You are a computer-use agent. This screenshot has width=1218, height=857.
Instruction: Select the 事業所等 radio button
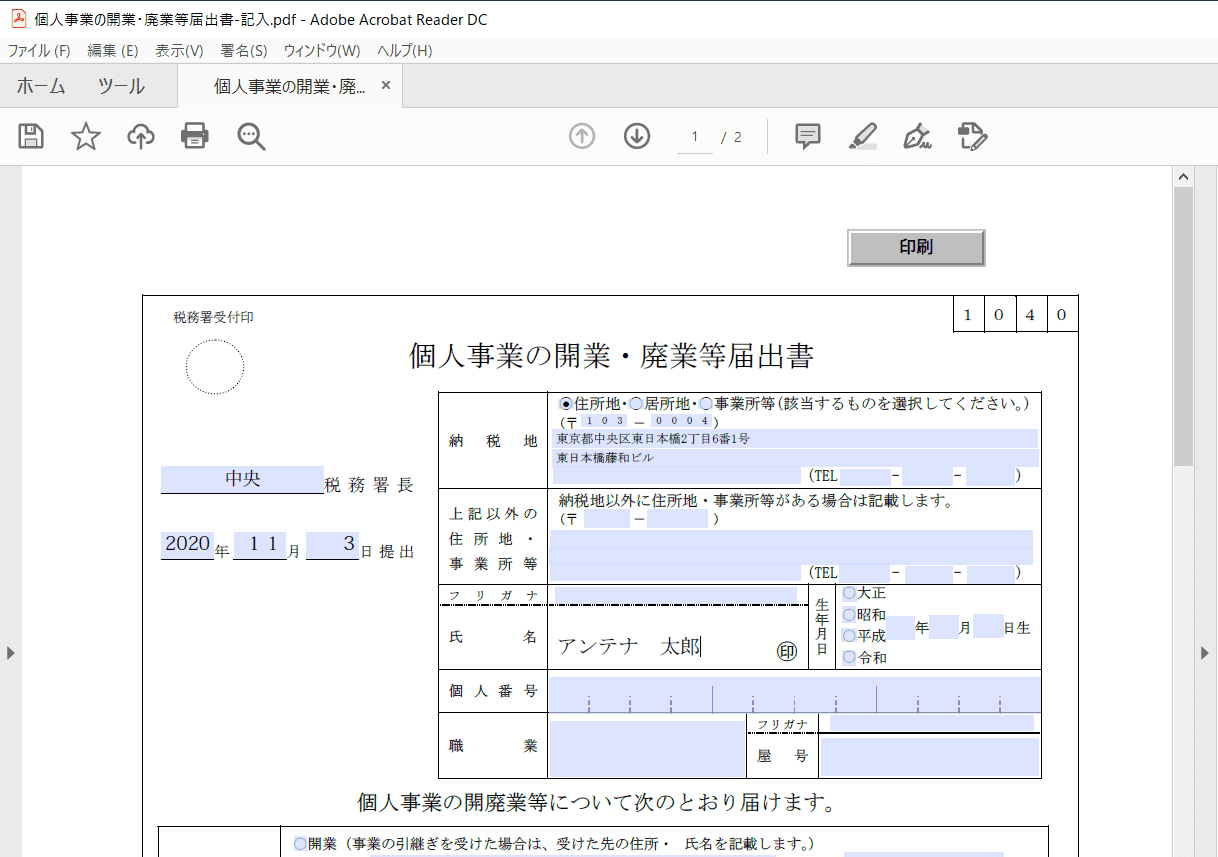pyautogui.click(x=706, y=404)
